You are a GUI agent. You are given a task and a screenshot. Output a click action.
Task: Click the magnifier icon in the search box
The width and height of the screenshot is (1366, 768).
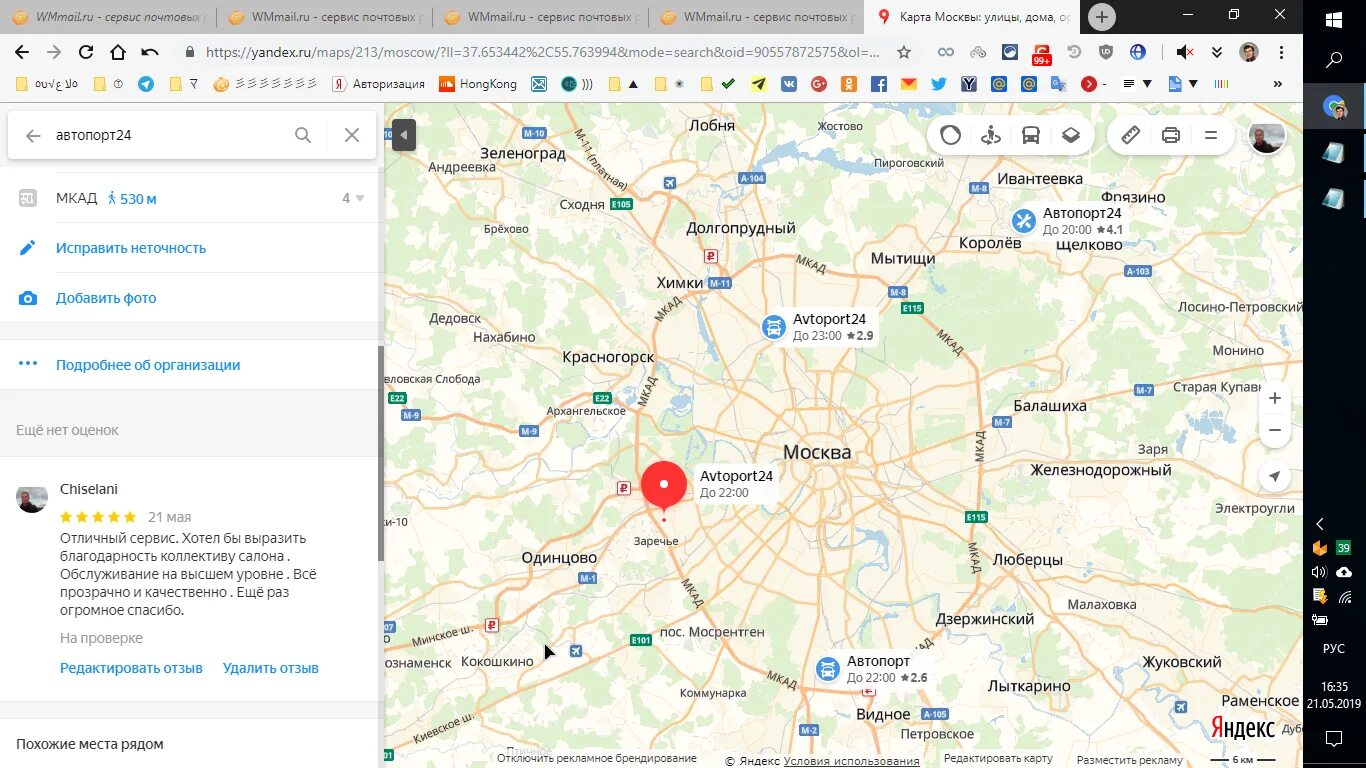(303, 135)
